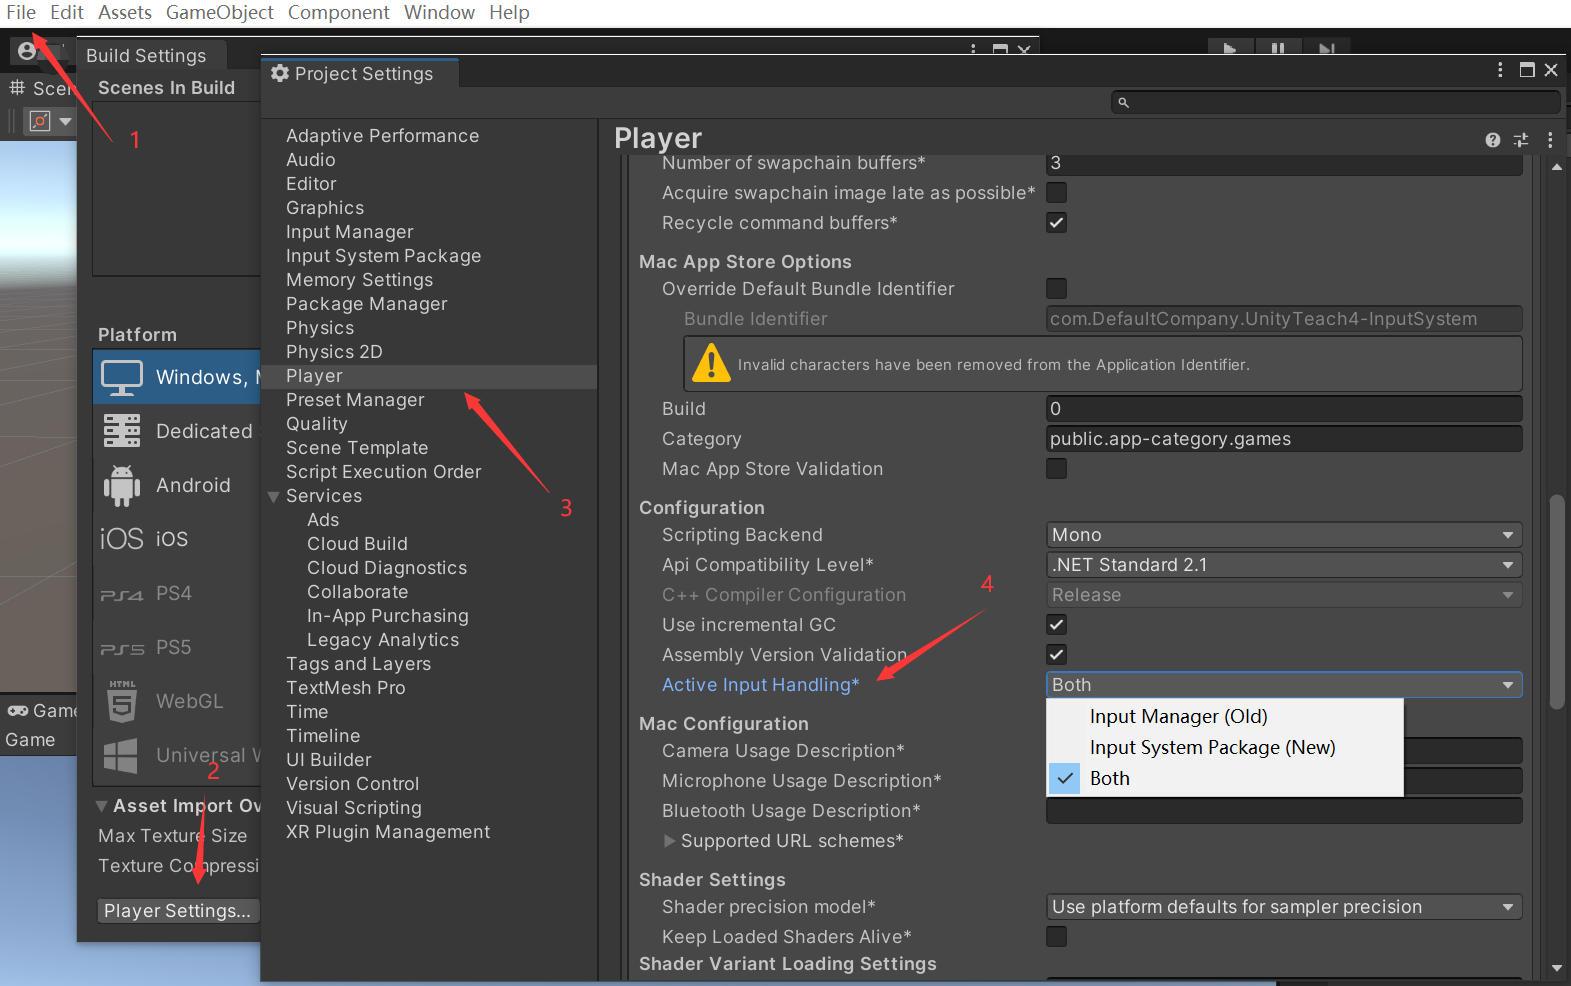
Task: Click the Category input field
Action: click(1284, 439)
